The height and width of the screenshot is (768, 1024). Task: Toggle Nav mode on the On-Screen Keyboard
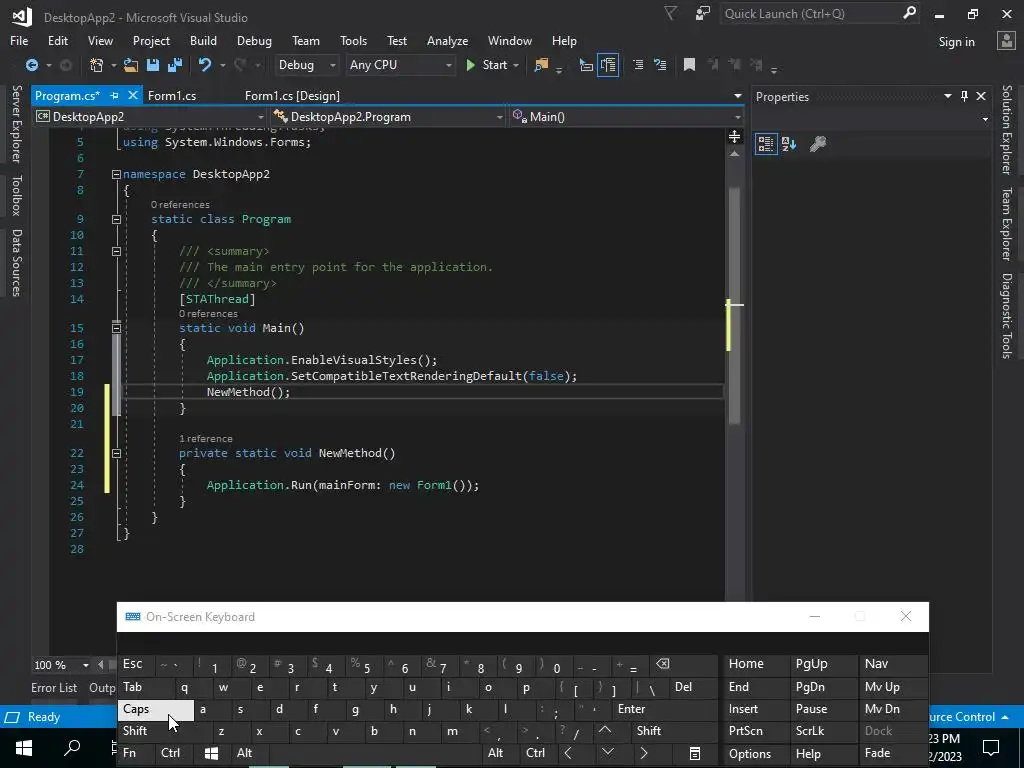click(x=893, y=664)
